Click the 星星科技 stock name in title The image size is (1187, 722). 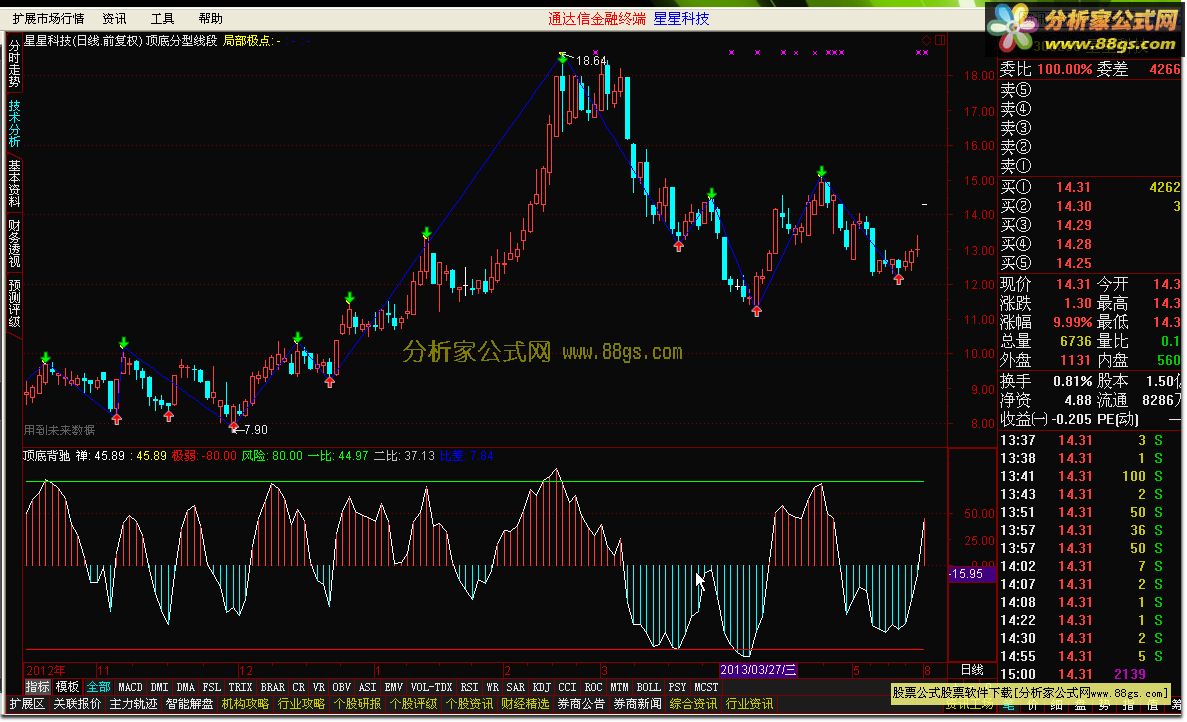[681, 18]
